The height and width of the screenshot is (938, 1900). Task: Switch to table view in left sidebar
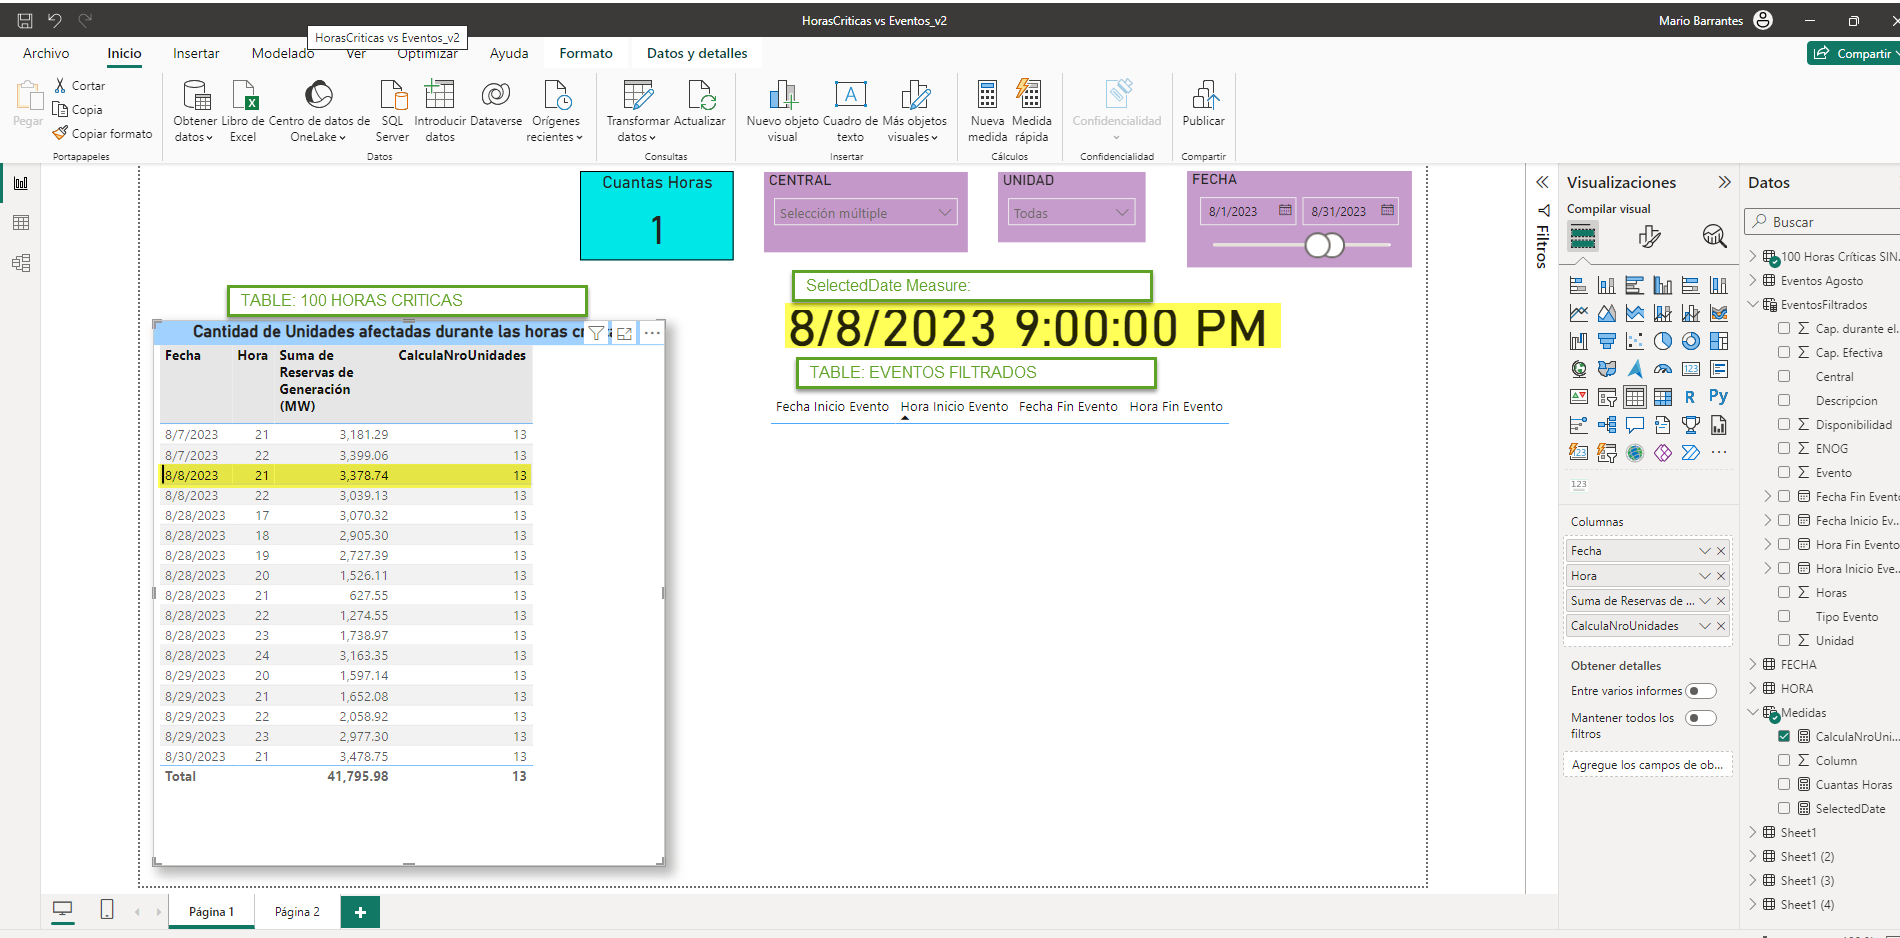point(21,223)
